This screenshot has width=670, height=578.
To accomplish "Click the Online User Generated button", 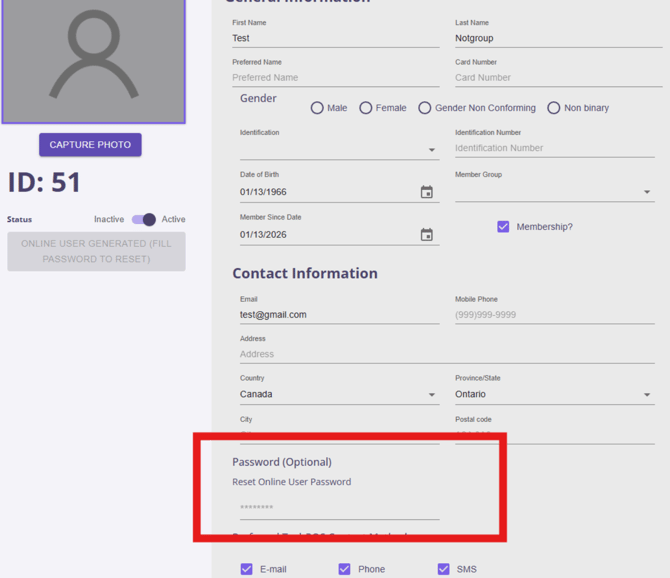I will (96, 251).
